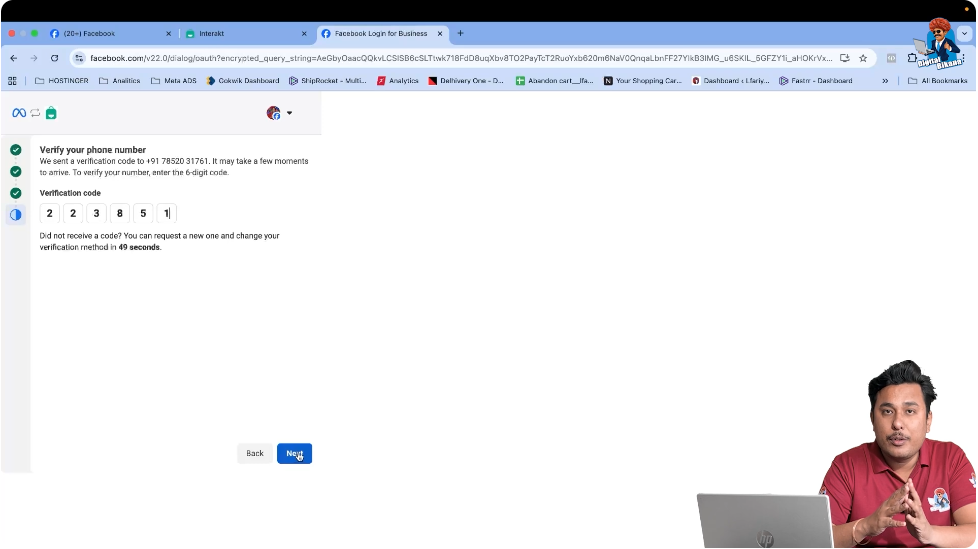Open the ShipRocket bookmark
The height and width of the screenshot is (549, 978).
pos(327,80)
